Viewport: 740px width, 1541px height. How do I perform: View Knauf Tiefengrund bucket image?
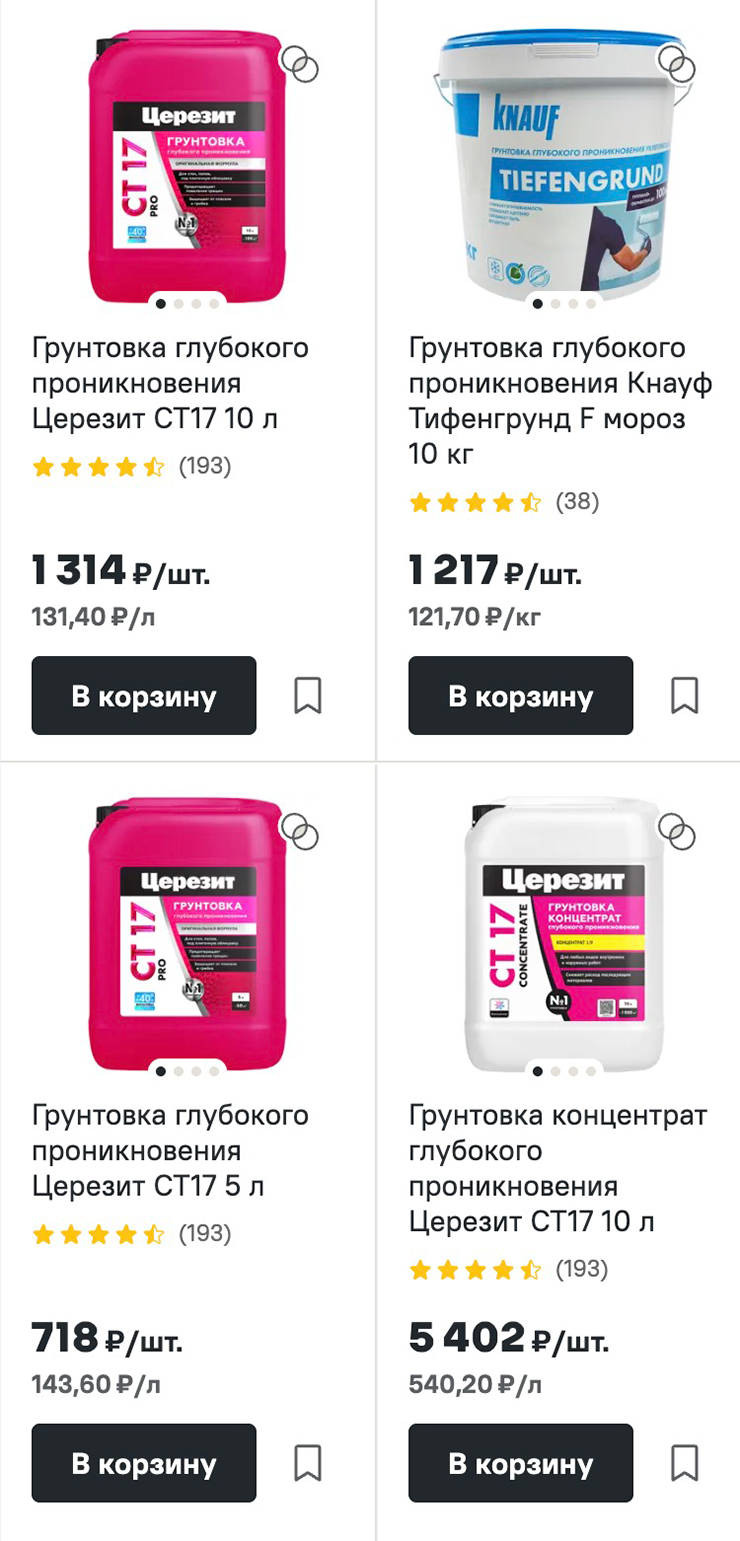click(564, 165)
